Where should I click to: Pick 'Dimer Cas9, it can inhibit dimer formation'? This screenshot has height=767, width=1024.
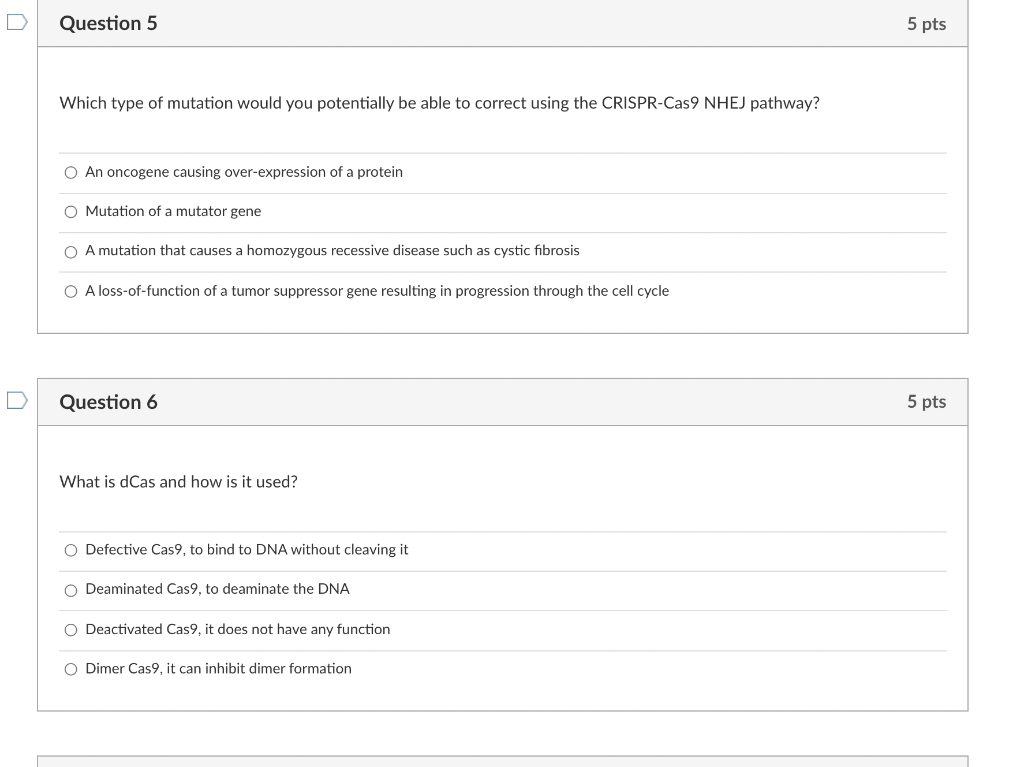[71, 669]
